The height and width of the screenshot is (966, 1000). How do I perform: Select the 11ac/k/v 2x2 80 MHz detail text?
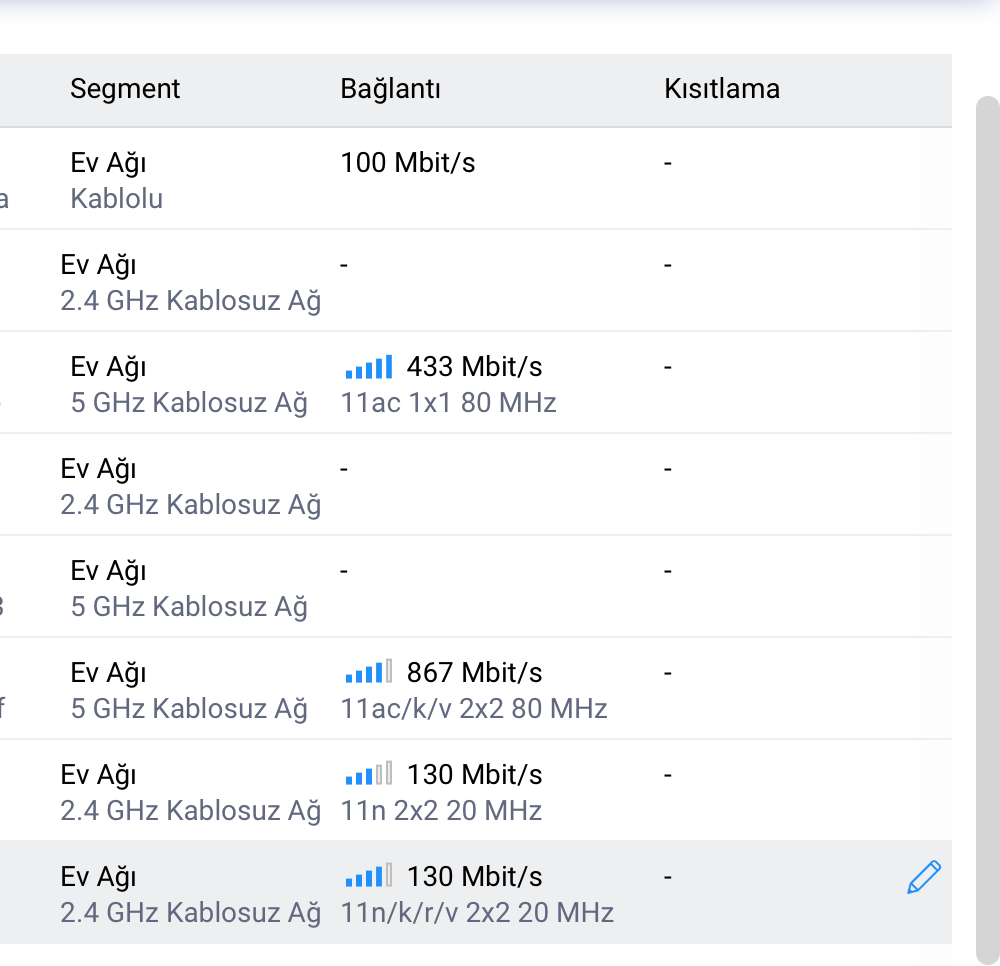tap(474, 708)
